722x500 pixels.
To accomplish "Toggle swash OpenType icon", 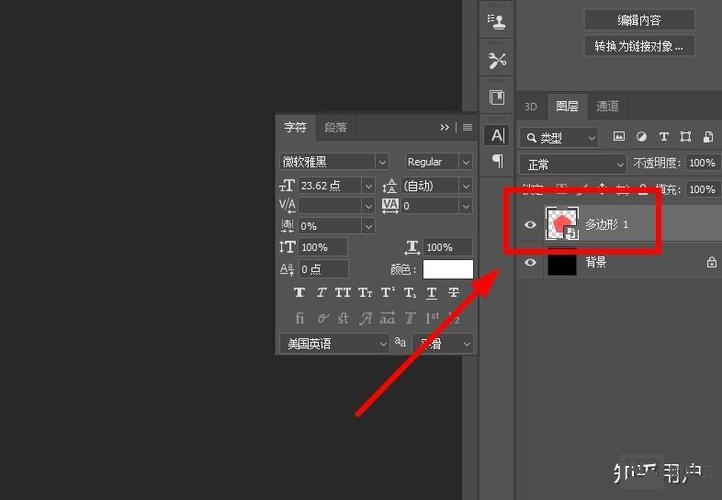I will tap(365, 318).
